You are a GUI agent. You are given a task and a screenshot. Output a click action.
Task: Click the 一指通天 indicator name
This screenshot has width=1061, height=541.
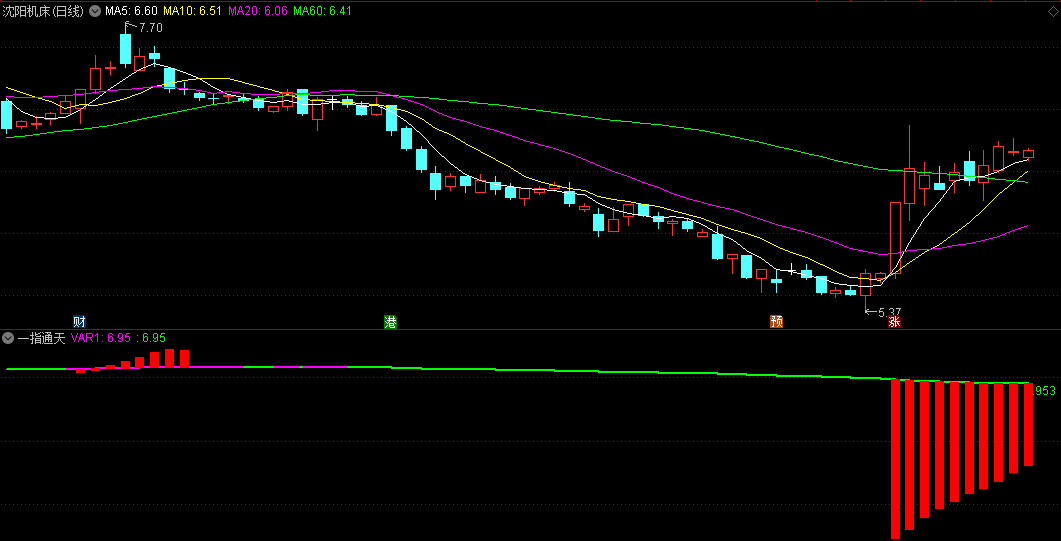[41, 338]
